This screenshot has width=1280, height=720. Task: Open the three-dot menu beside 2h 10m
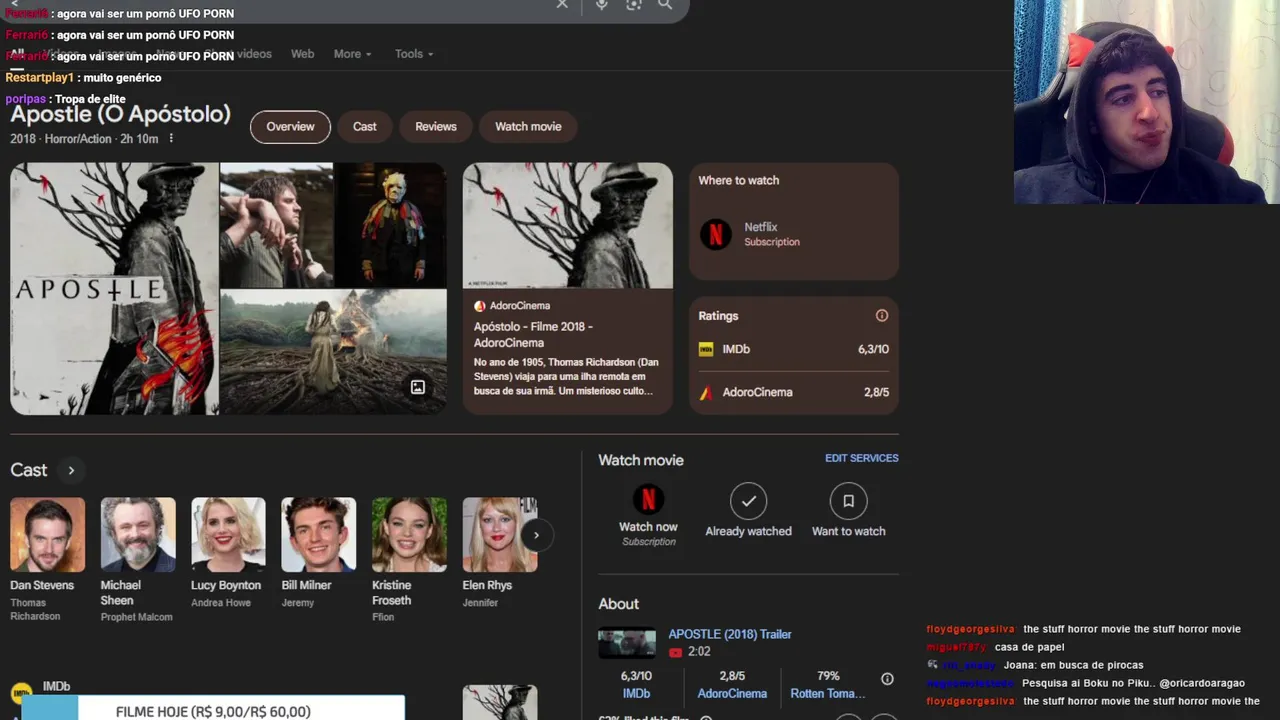(171, 139)
